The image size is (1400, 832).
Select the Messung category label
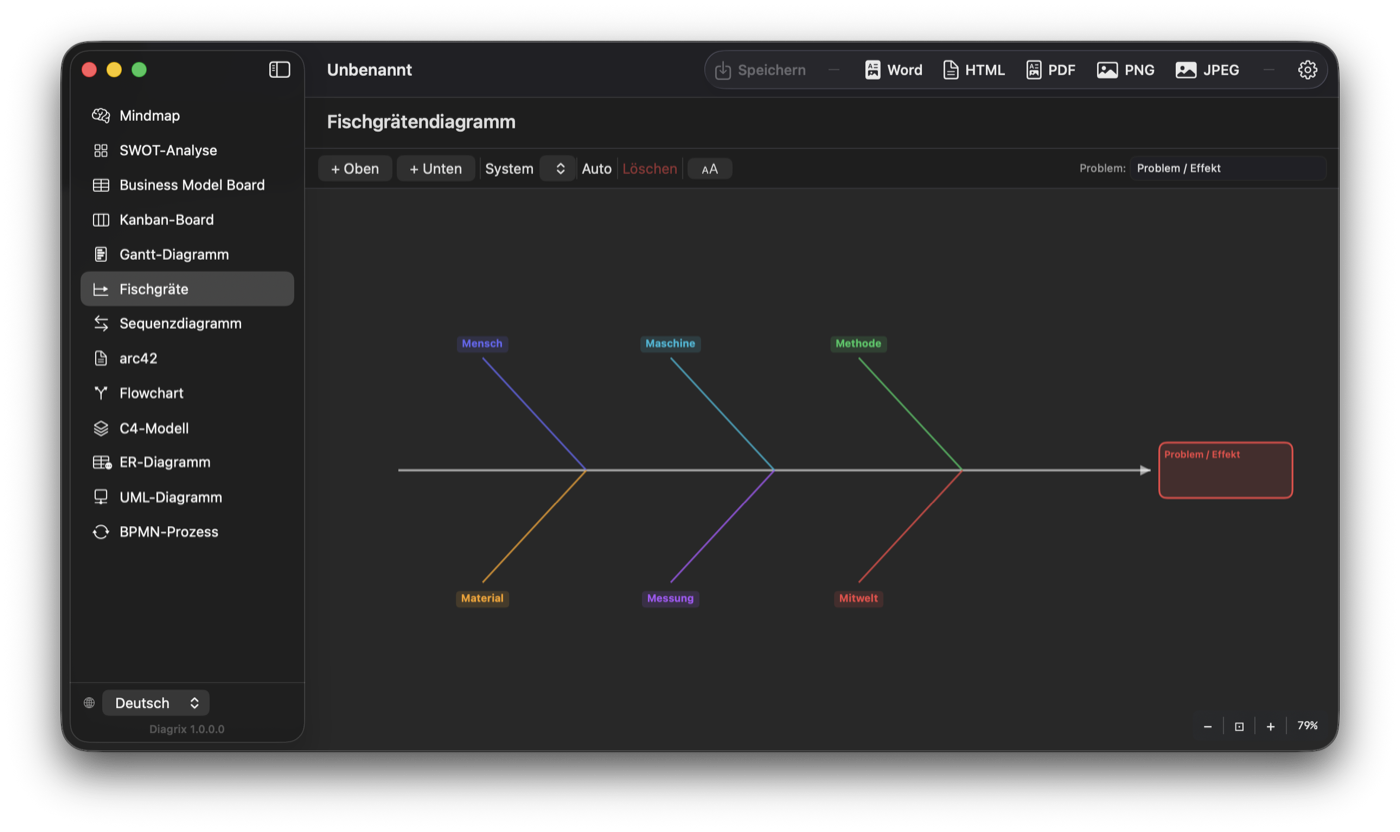click(x=670, y=599)
